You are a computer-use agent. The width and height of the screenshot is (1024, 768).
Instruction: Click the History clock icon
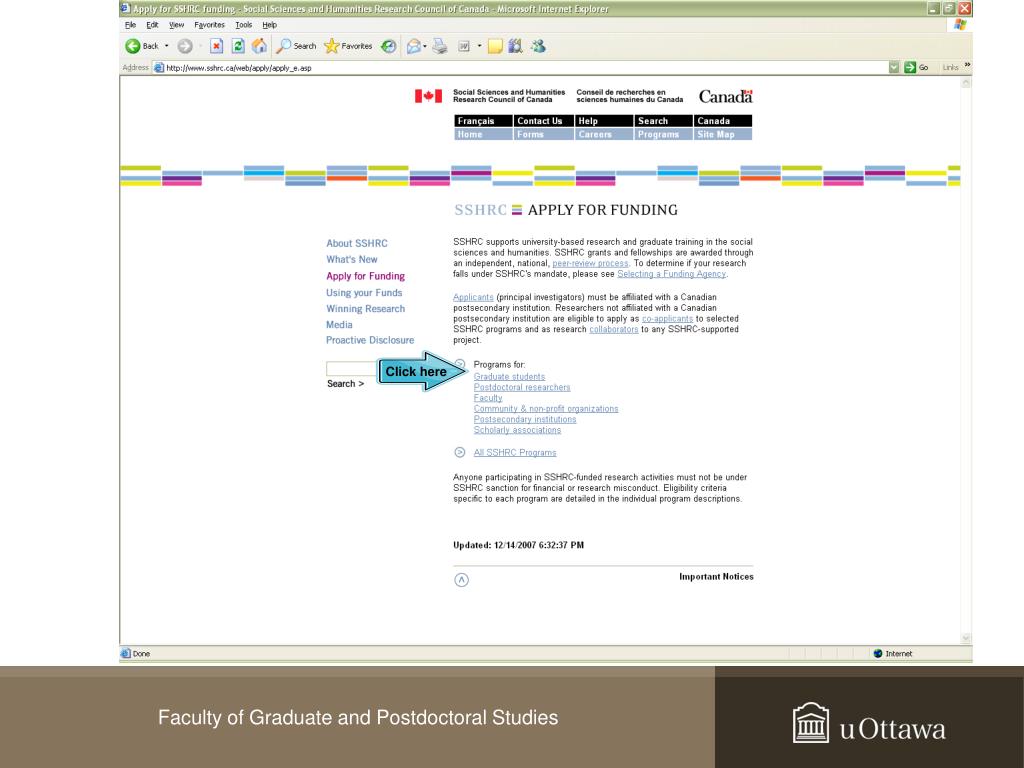(x=389, y=46)
